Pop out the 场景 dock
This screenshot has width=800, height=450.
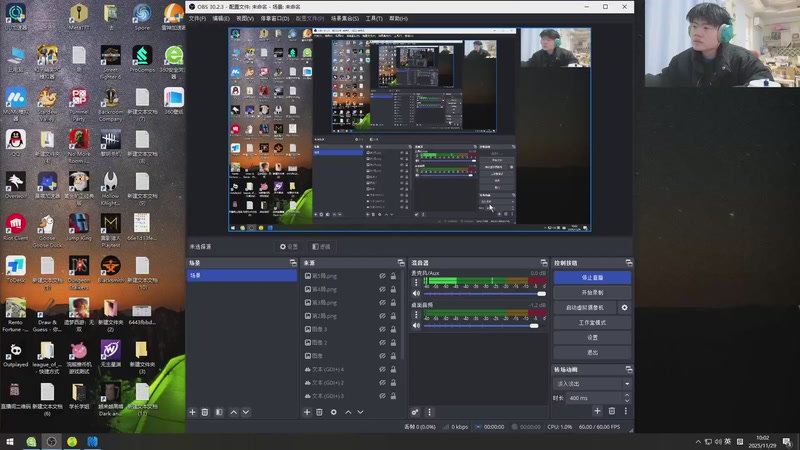pos(293,263)
